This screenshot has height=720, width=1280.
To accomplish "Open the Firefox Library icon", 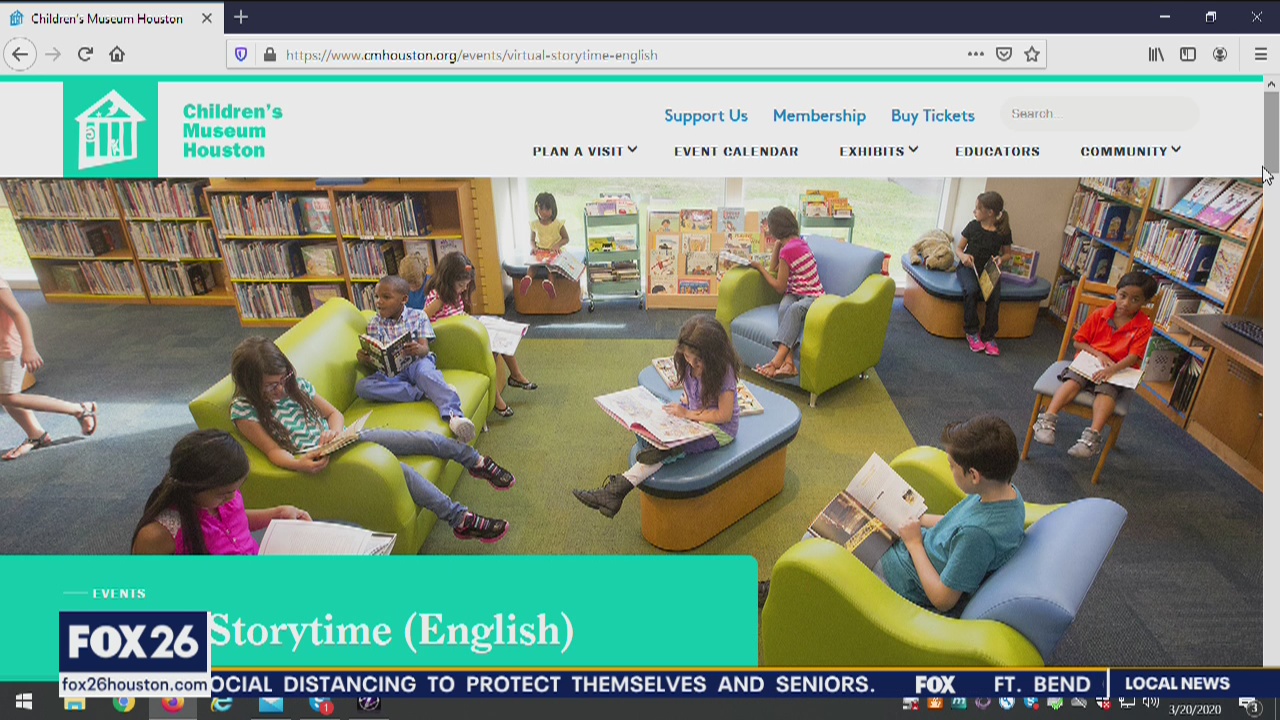I will click(x=1156, y=55).
